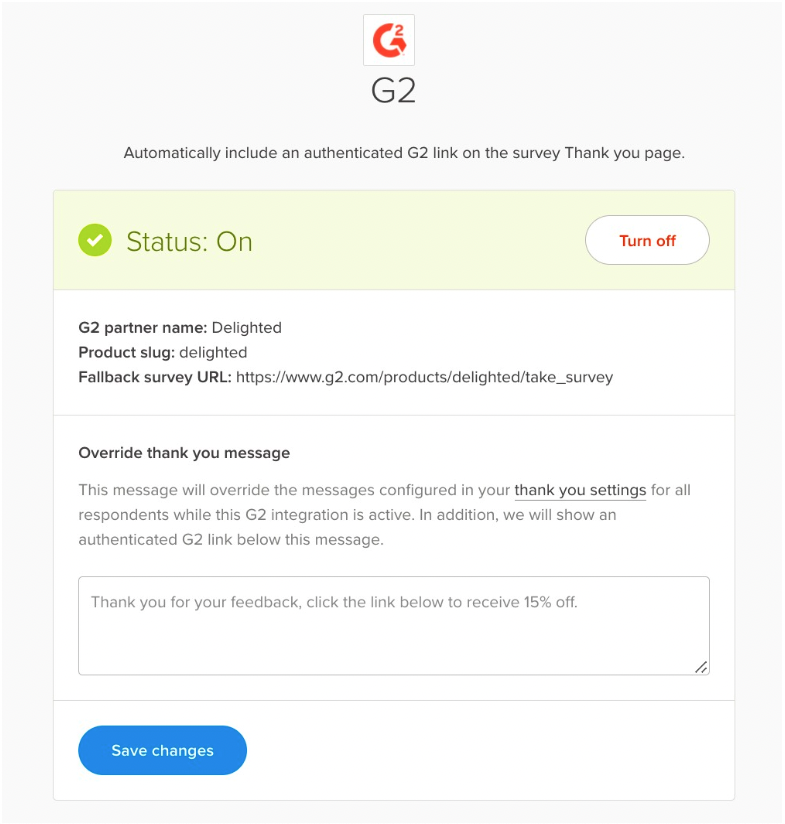Save changes to the integration

pos(162,750)
